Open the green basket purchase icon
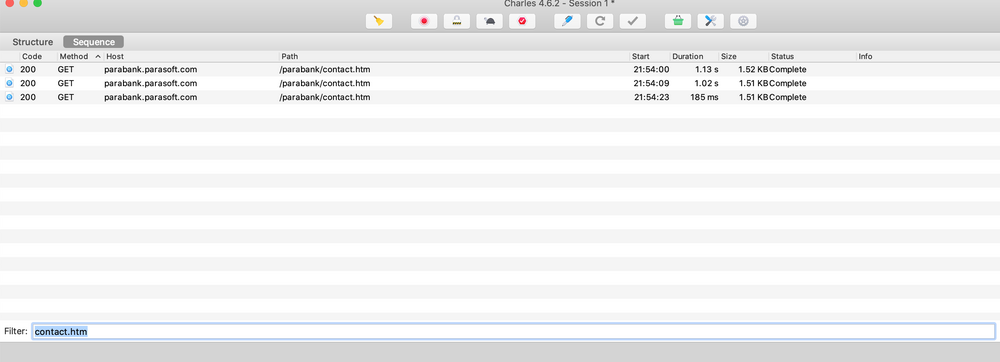 678,21
